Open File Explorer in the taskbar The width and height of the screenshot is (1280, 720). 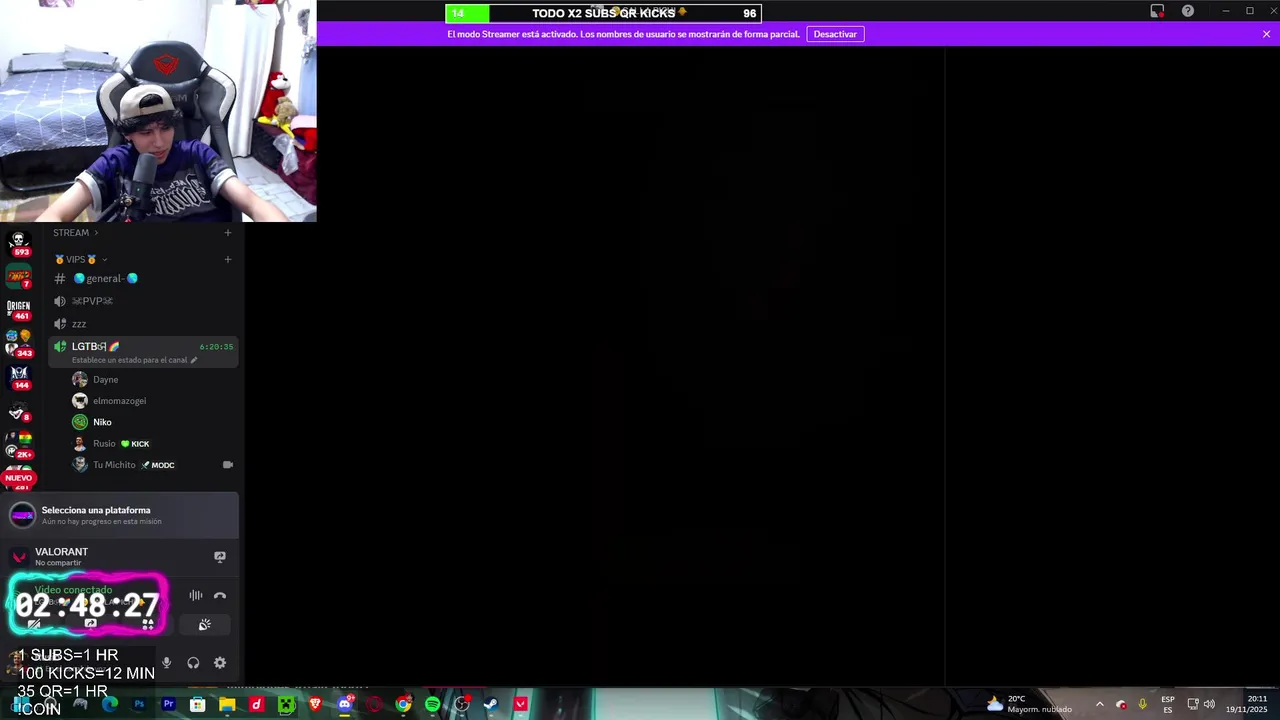tap(227, 704)
